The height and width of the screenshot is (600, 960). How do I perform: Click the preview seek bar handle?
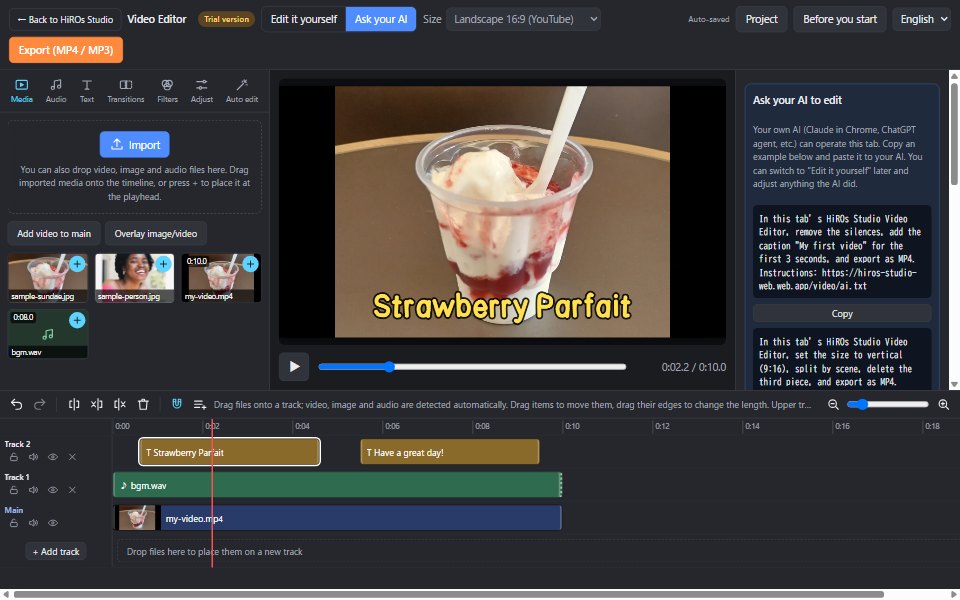389,367
